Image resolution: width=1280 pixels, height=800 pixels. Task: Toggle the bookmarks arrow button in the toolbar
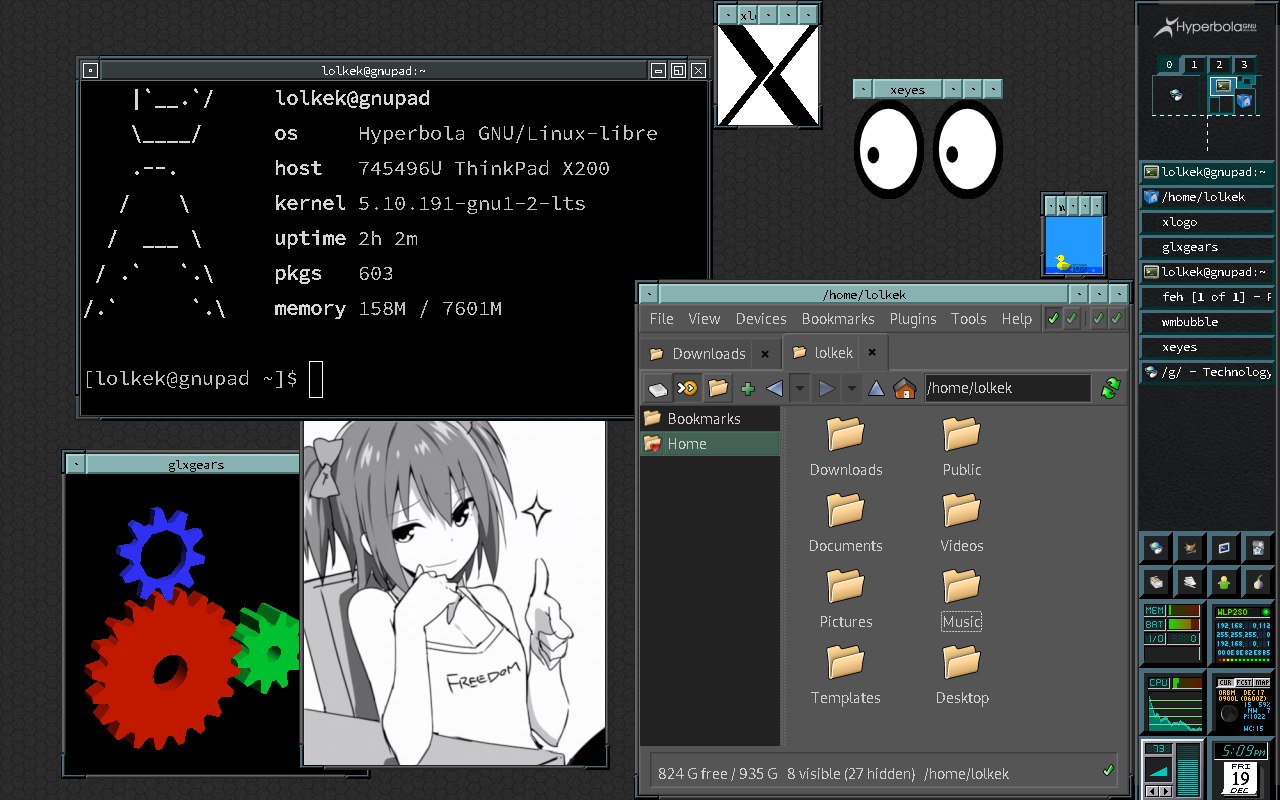coord(687,388)
